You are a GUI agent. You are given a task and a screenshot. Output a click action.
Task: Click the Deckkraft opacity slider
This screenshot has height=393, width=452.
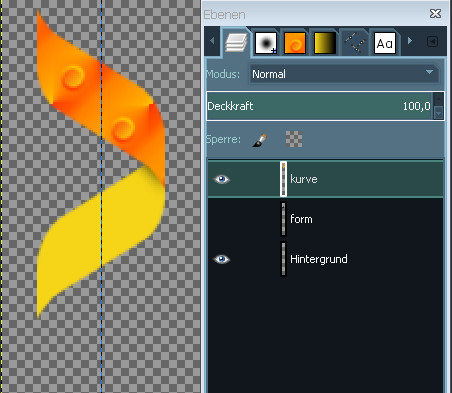pyautogui.click(x=319, y=106)
